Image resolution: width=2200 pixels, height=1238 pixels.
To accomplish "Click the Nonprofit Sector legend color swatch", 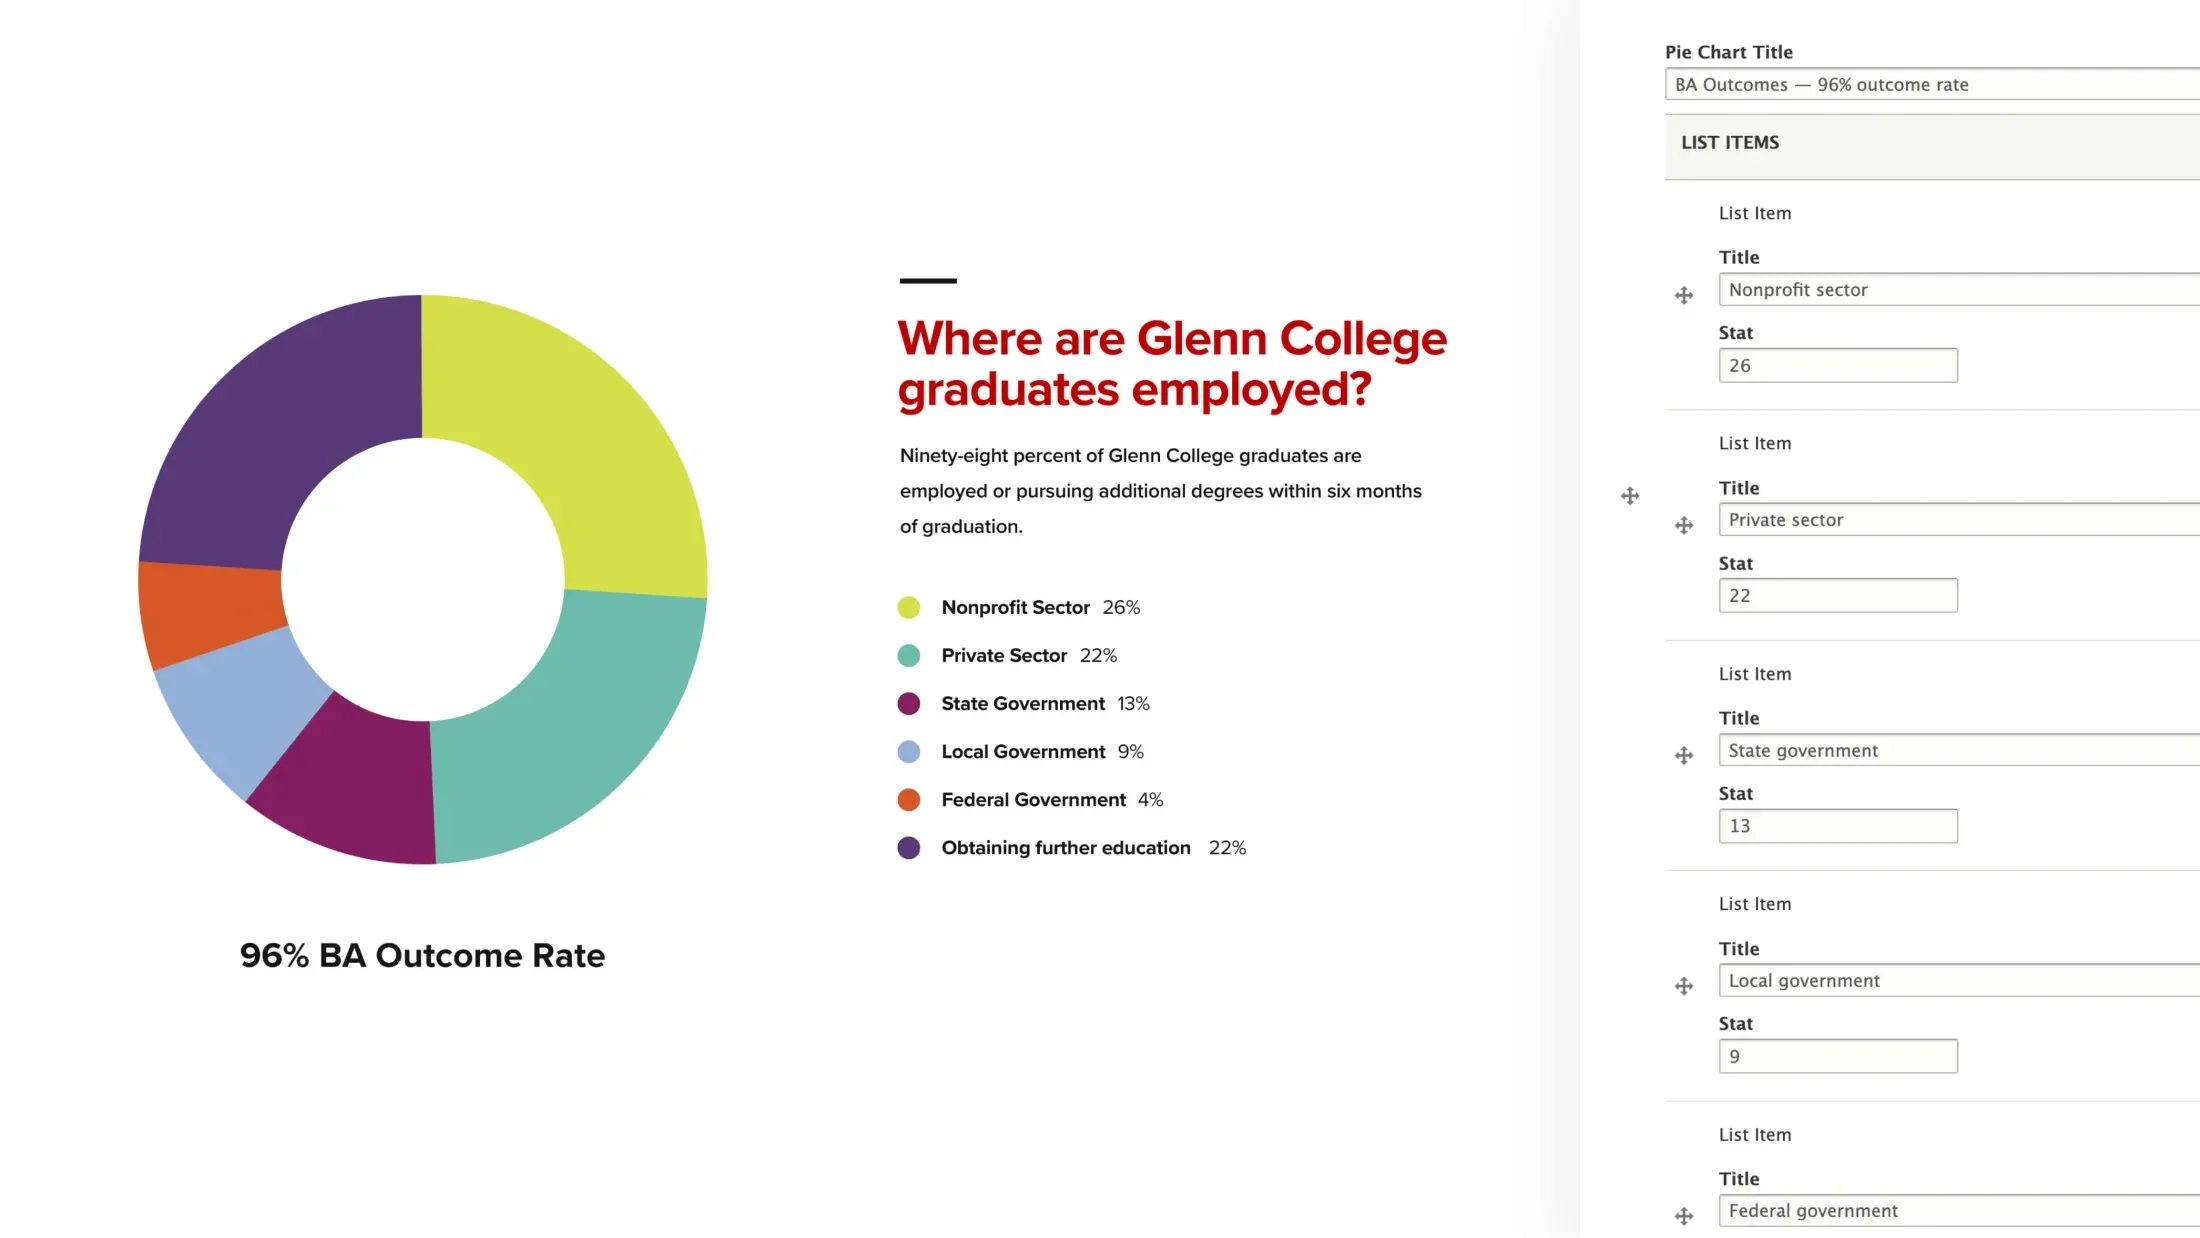I will [x=908, y=606].
